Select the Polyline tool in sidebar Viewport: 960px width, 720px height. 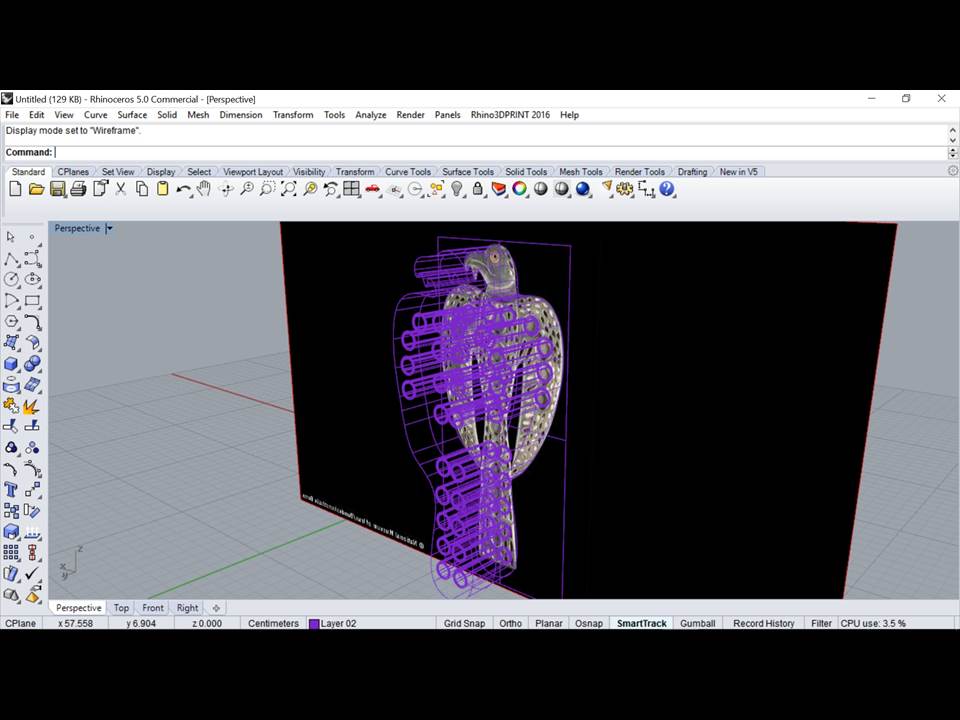[x=11, y=259]
